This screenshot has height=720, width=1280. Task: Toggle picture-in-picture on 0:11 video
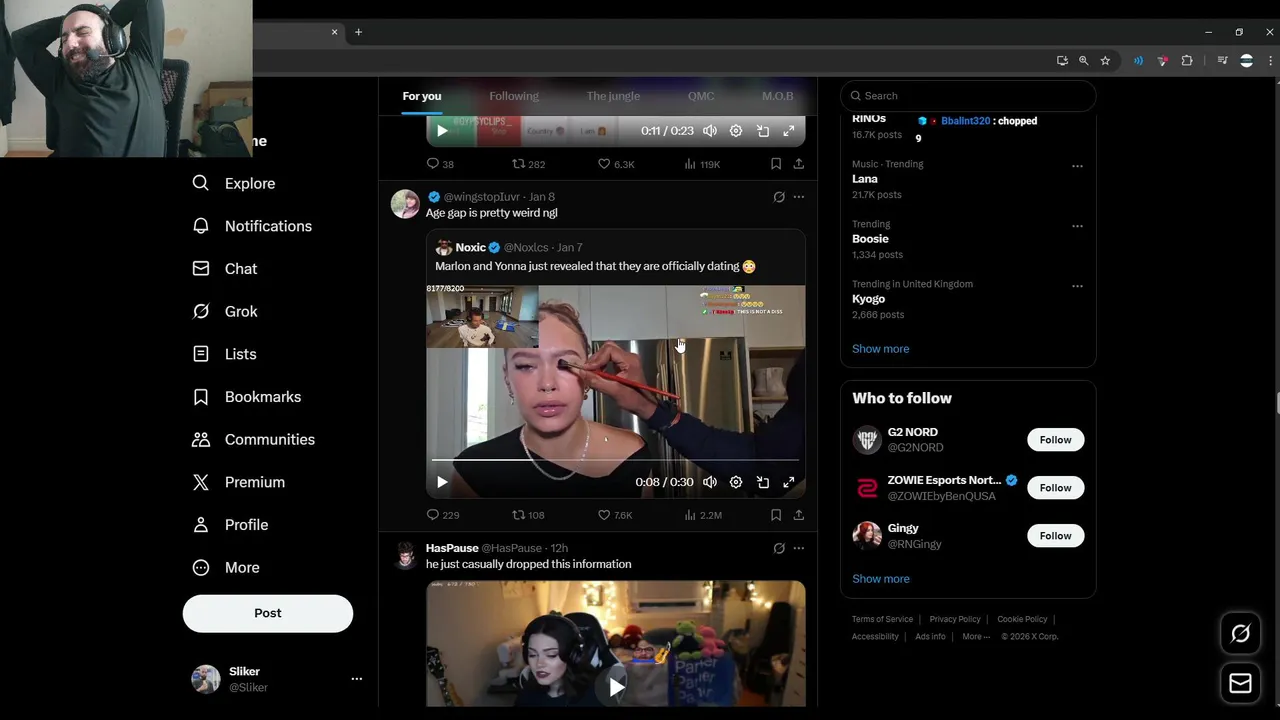pyautogui.click(x=763, y=131)
